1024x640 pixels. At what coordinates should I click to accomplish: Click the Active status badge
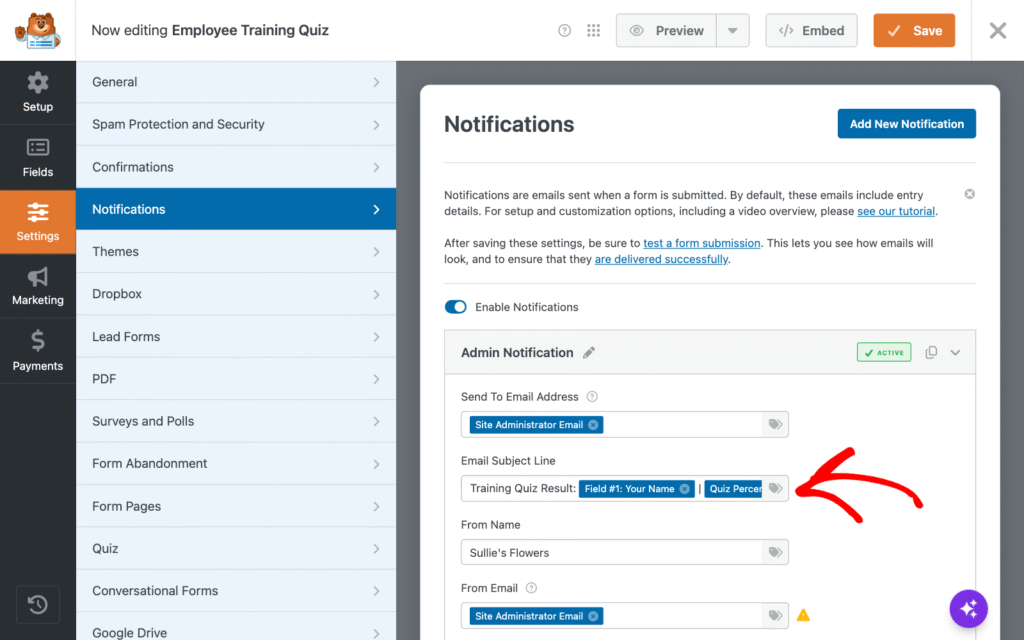point(884,353)
